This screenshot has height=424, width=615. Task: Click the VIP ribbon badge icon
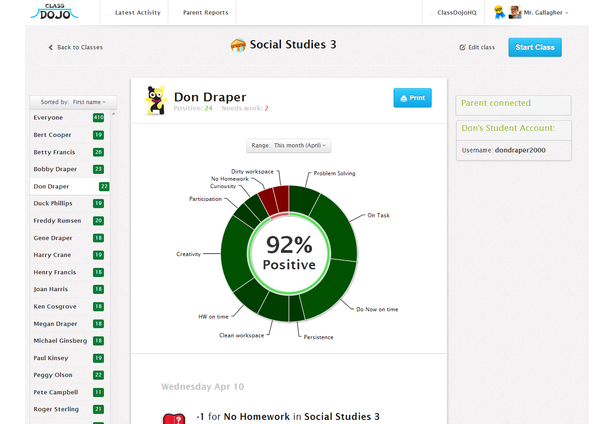(x=499, y=12)
